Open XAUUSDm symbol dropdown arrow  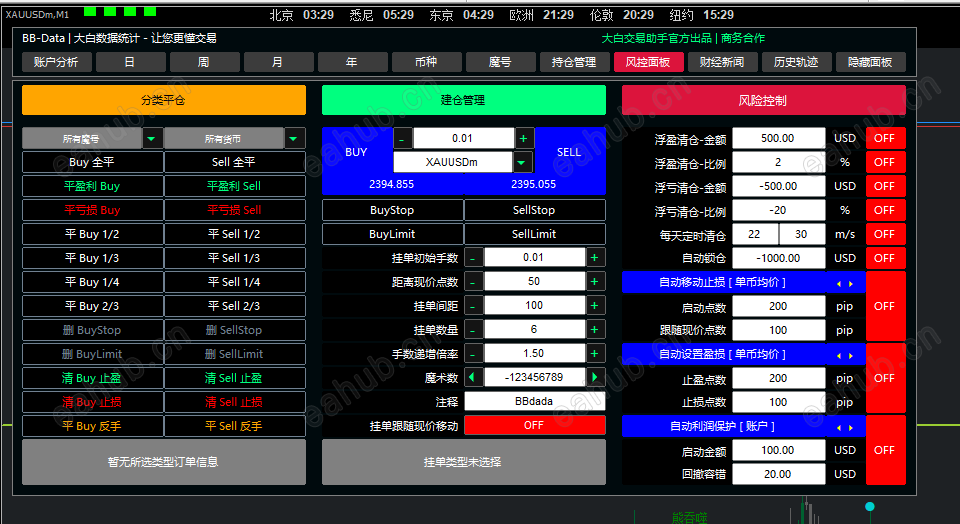tap(522, 162)
